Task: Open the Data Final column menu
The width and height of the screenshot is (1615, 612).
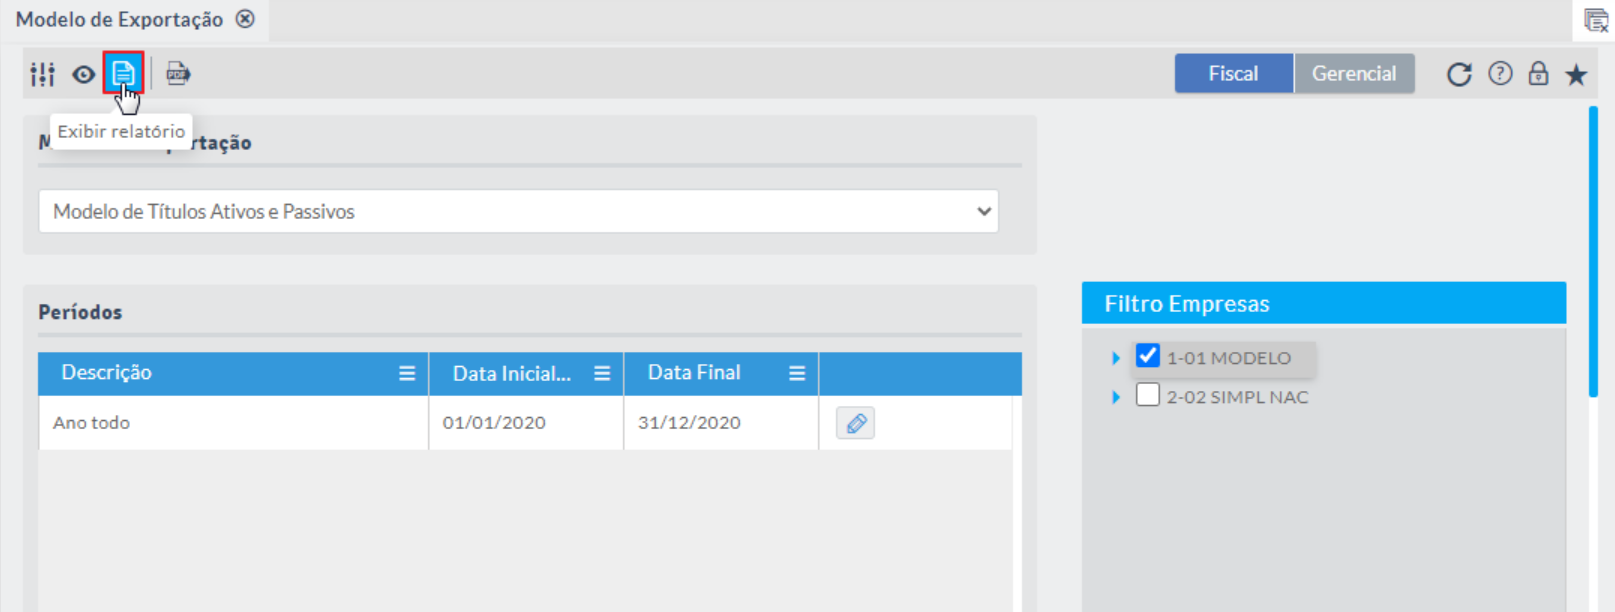Action: (797, 373)
